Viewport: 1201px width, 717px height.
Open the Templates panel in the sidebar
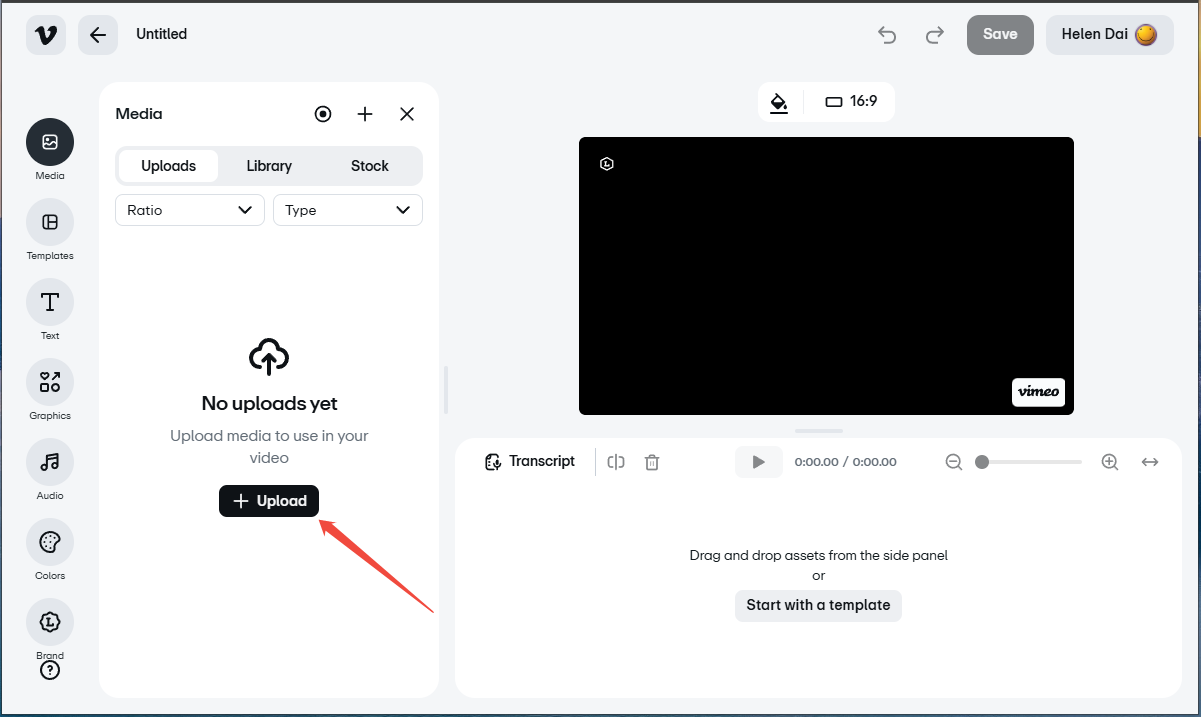(49, 224)
